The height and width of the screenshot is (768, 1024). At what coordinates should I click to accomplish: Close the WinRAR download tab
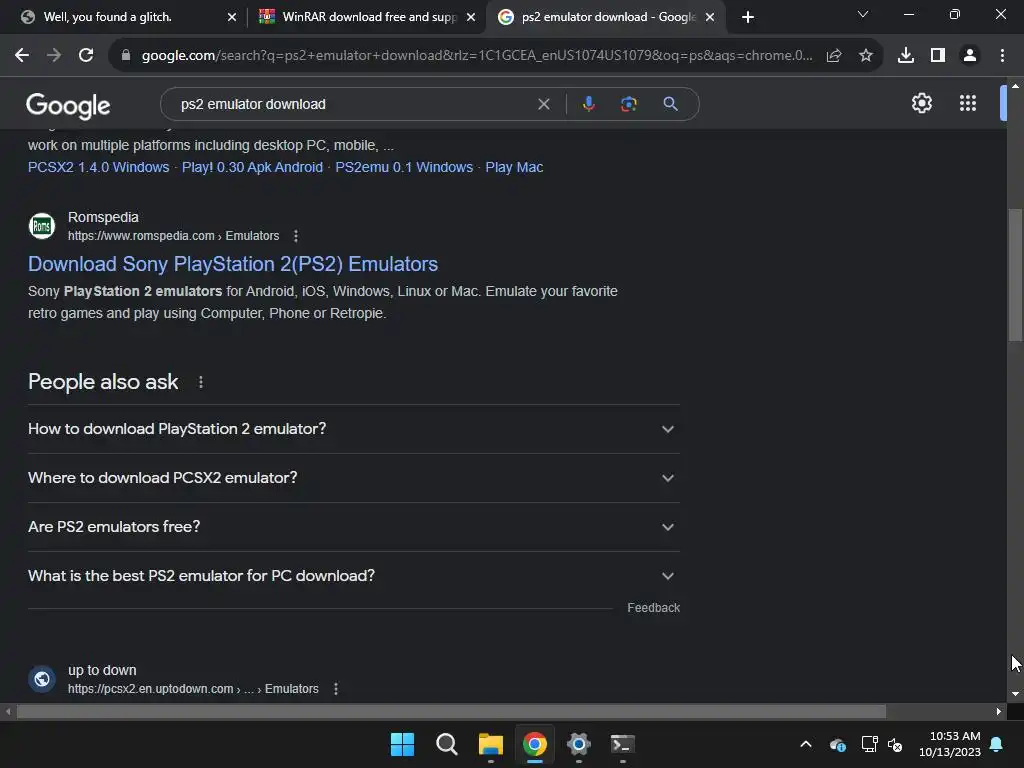pyautogui.click(x=471, y=17)
